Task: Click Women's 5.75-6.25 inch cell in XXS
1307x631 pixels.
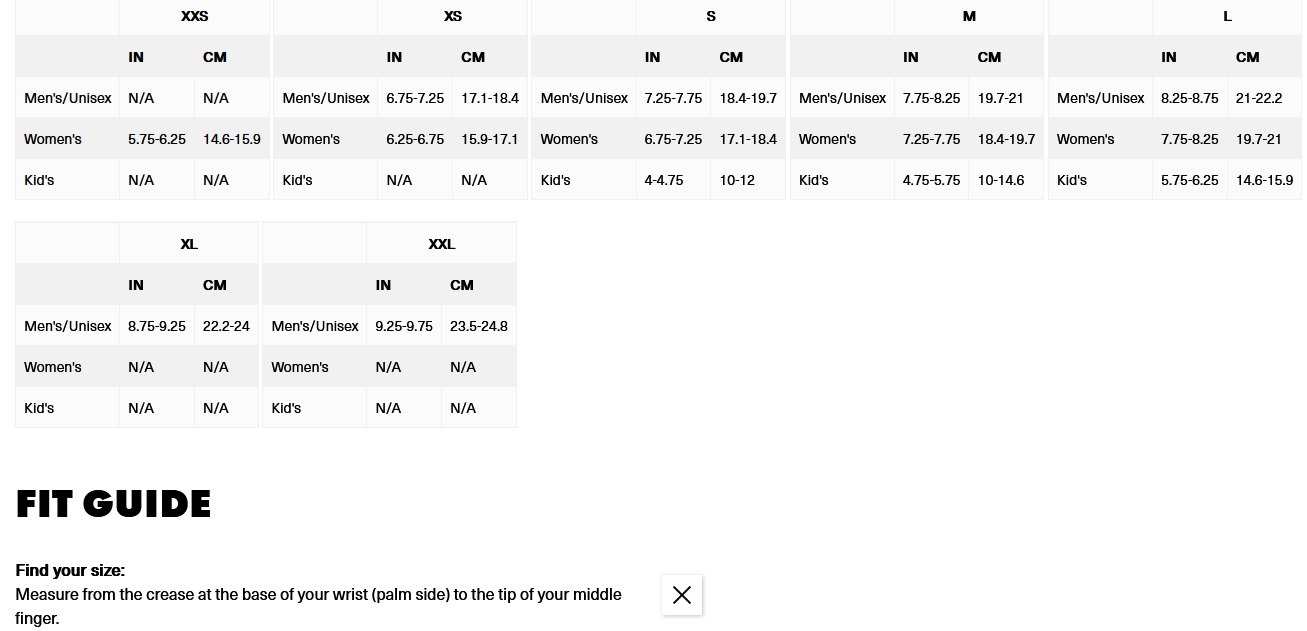Action: click(x=157, y=139)
